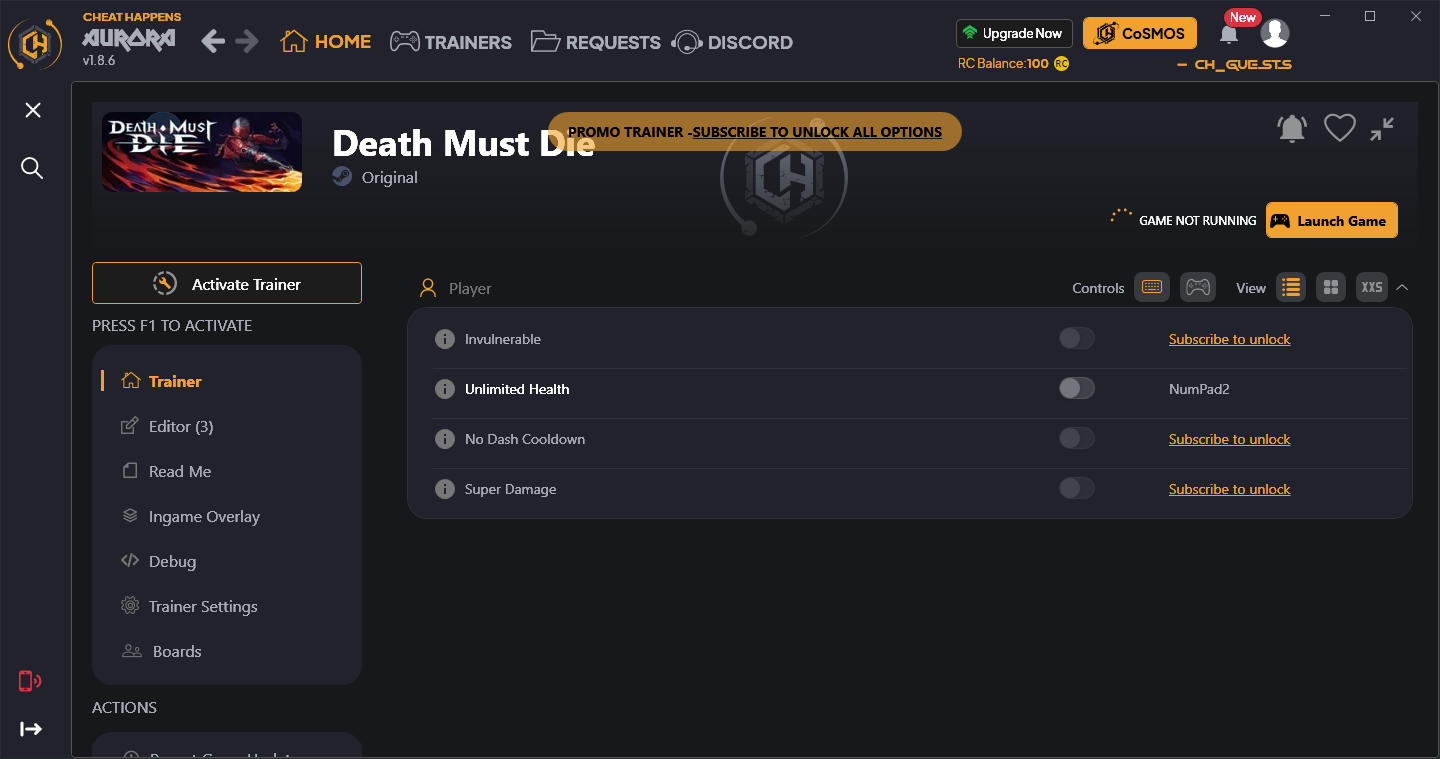Open the search panel in the sidebar
Screen dimensions: 1440x759
point(32,168)
